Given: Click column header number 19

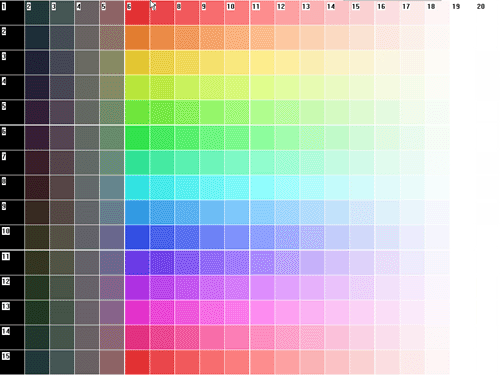Looking at the screenshot, I should click(456, 7).
